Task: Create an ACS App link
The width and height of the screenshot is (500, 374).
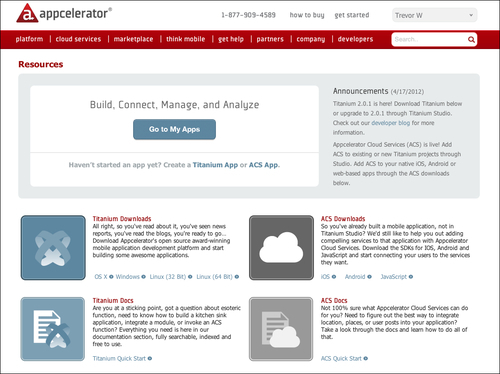Action: pyautogui.click(x=263, y=165)
